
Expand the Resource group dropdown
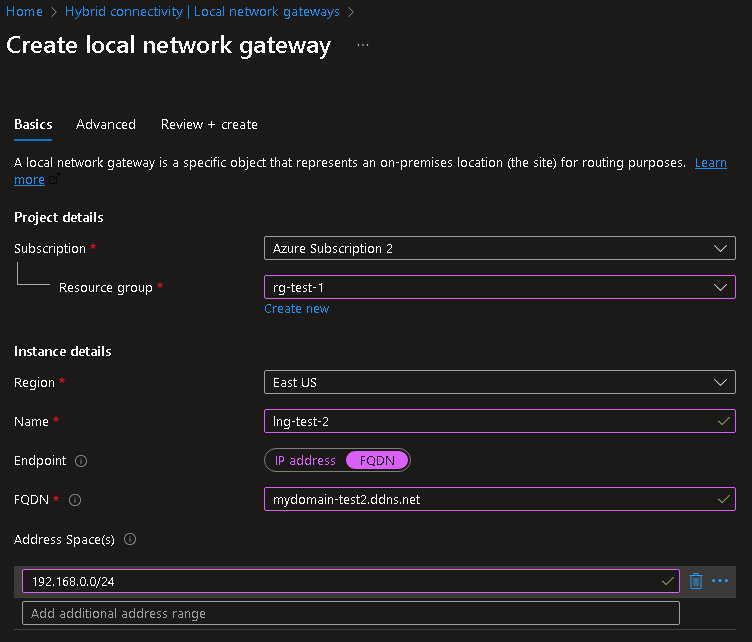coord(499,287)
